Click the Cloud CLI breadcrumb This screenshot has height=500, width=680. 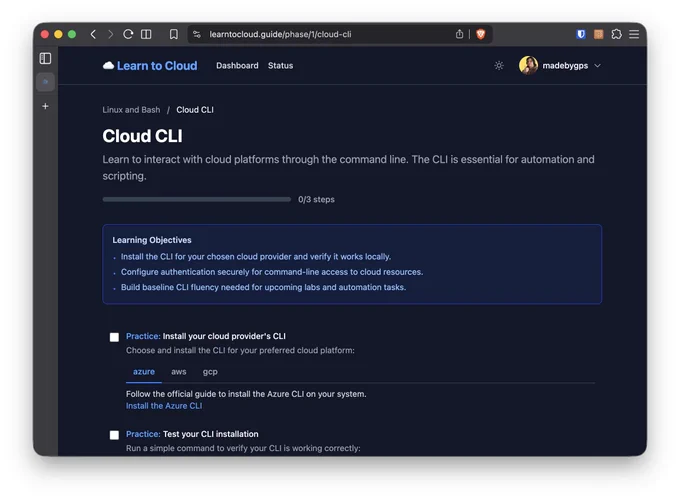(x=195, y=110)
